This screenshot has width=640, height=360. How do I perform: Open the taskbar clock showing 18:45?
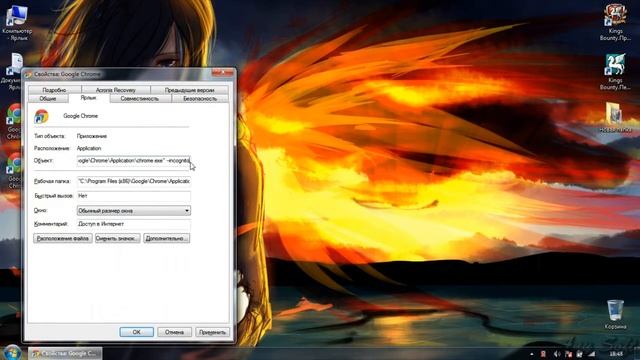[616, 354]
